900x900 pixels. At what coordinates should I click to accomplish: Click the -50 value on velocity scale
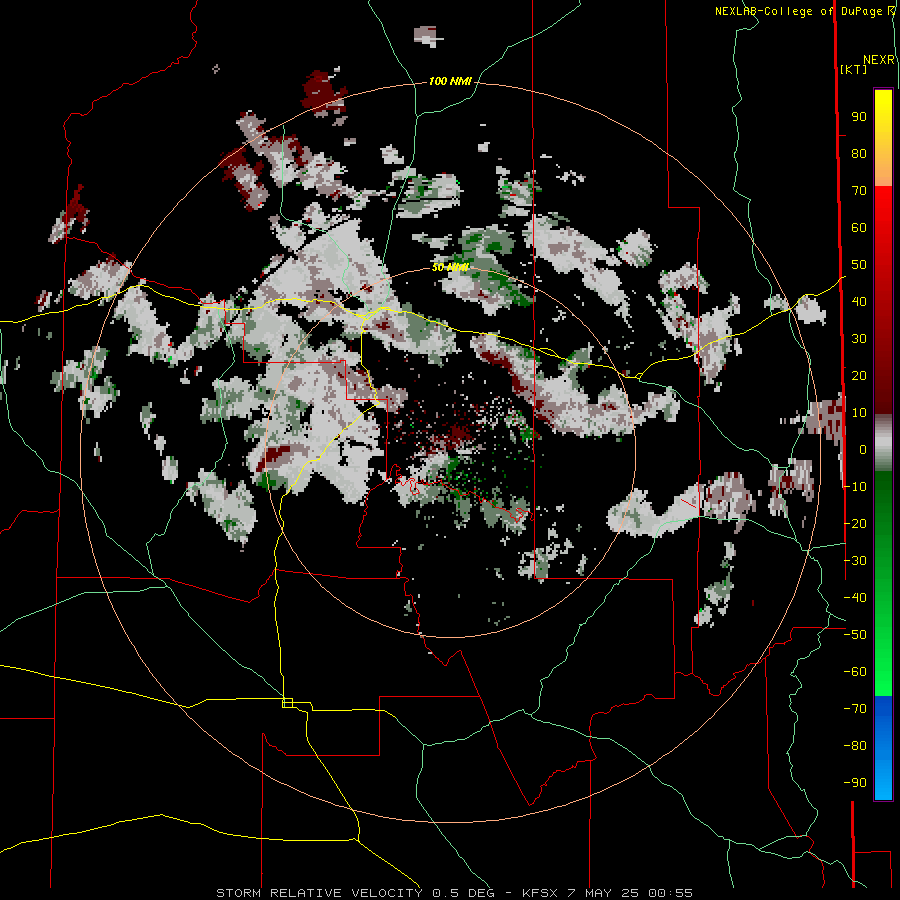(x=855, y=635)
